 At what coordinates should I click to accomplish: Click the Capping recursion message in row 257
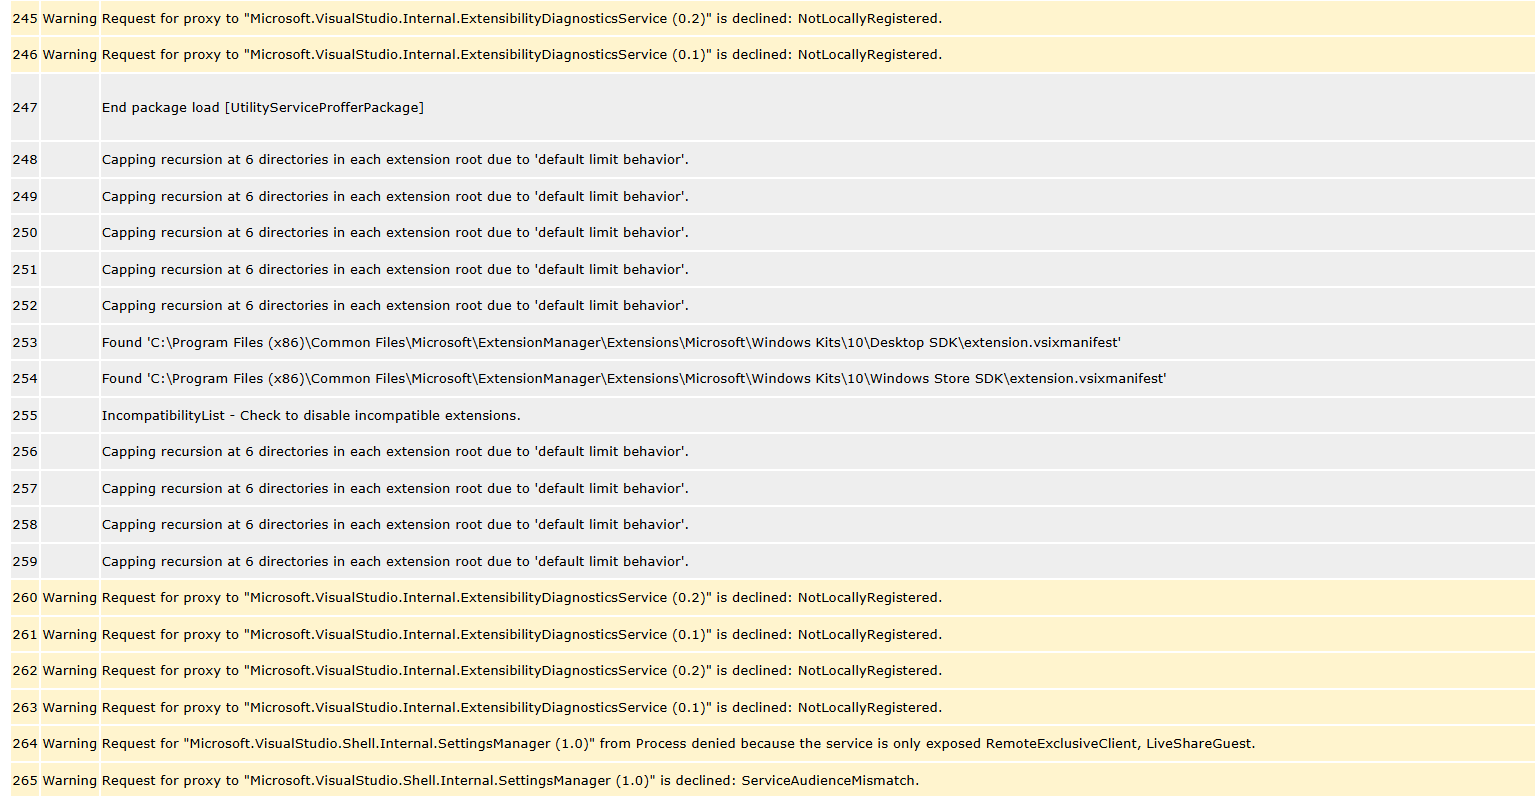click(395, 489)
